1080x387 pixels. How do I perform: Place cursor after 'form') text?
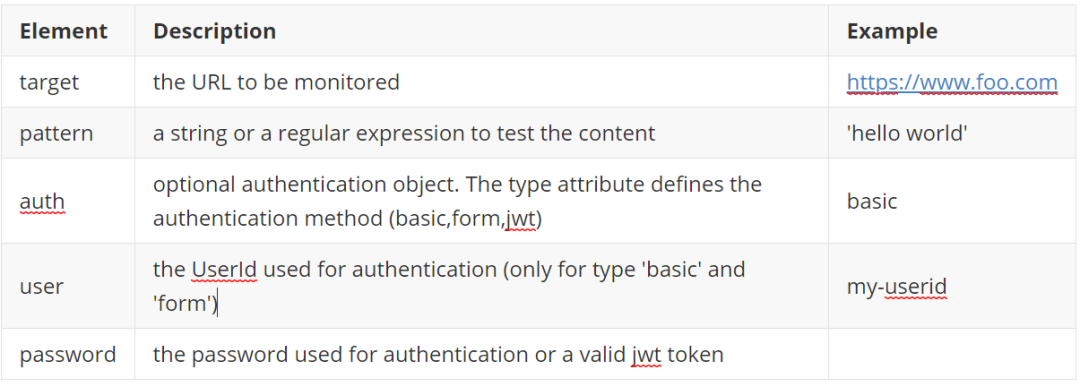[218, 304]
